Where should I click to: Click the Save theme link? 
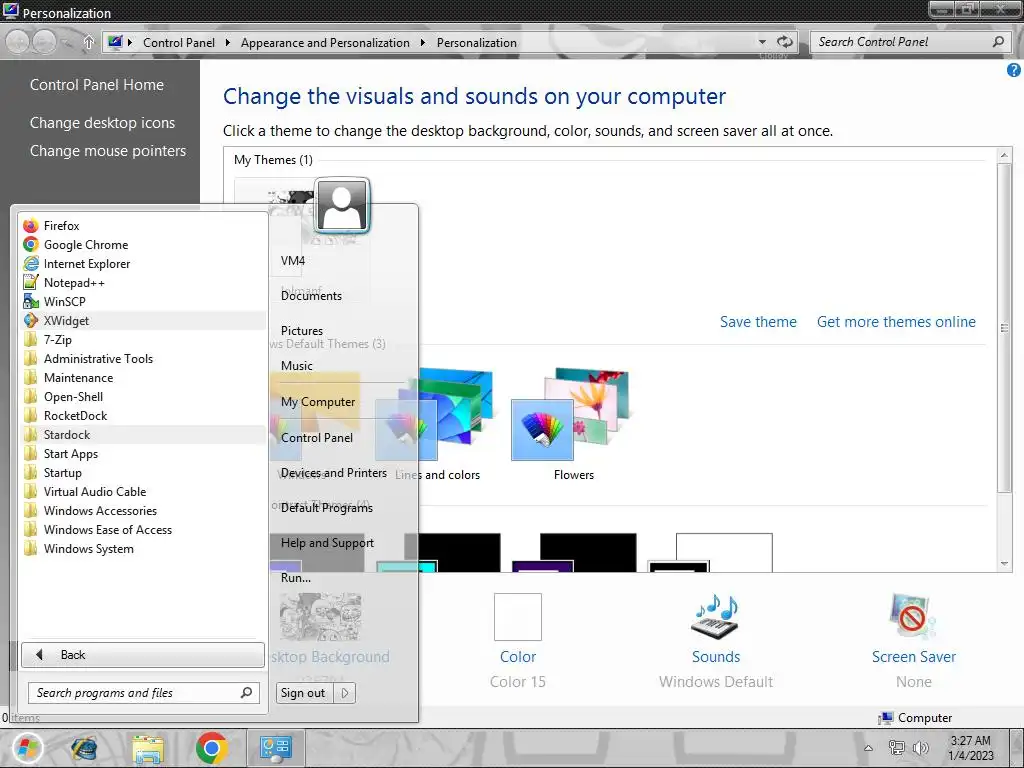tap(758, 322)
